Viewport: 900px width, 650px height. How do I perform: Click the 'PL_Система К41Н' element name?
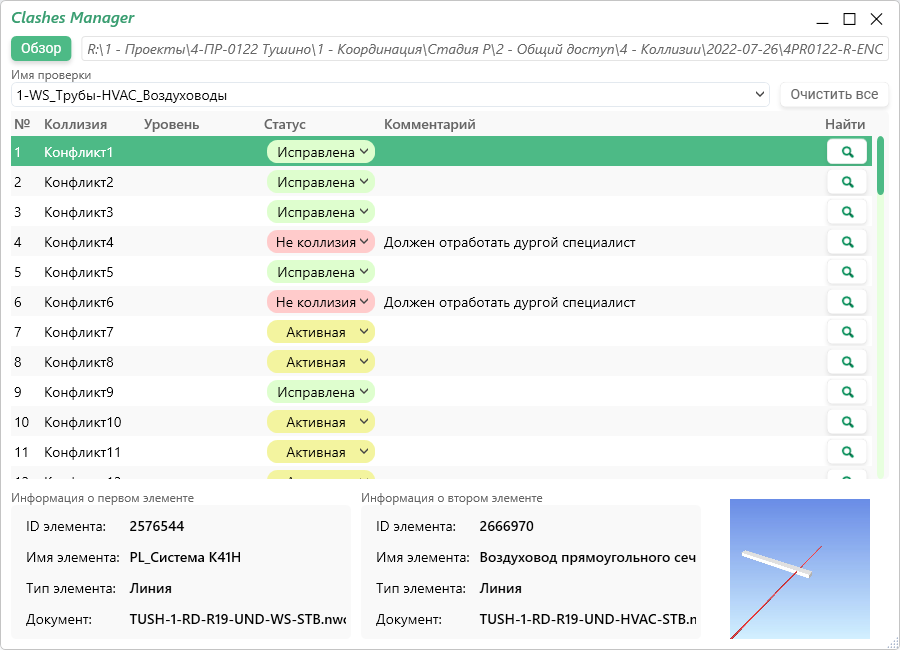(x=185, y=558)
